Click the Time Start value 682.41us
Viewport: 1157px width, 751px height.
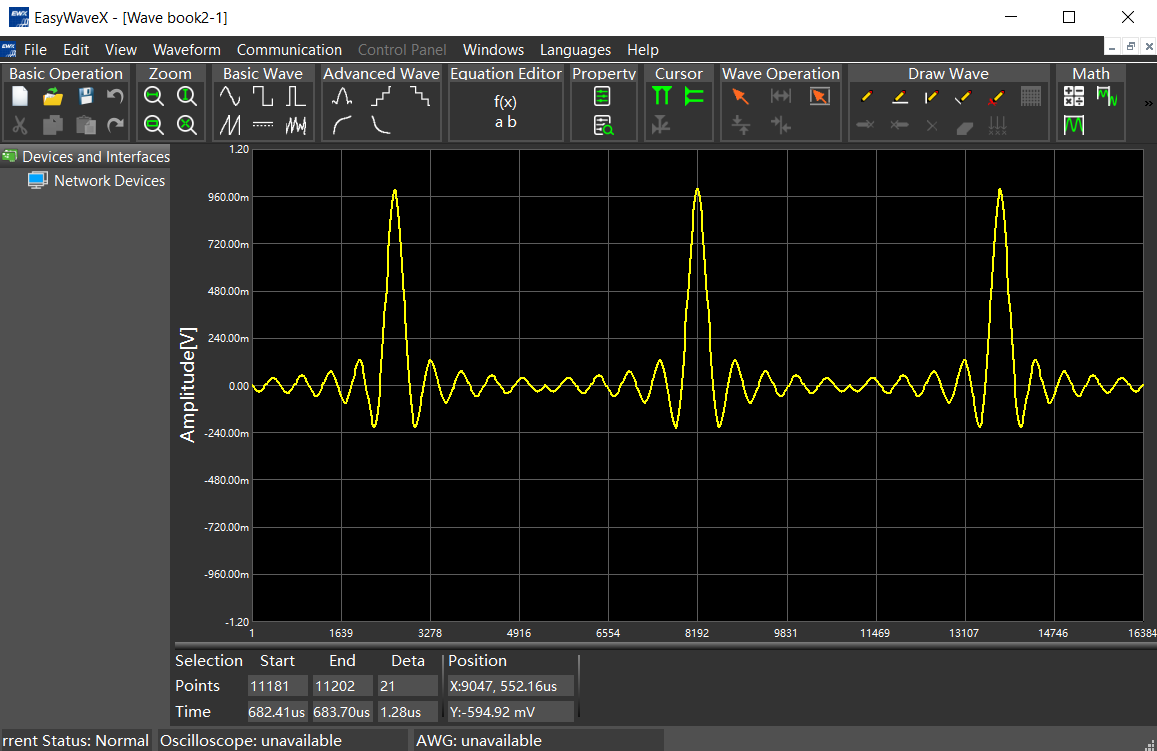(277, 712)
